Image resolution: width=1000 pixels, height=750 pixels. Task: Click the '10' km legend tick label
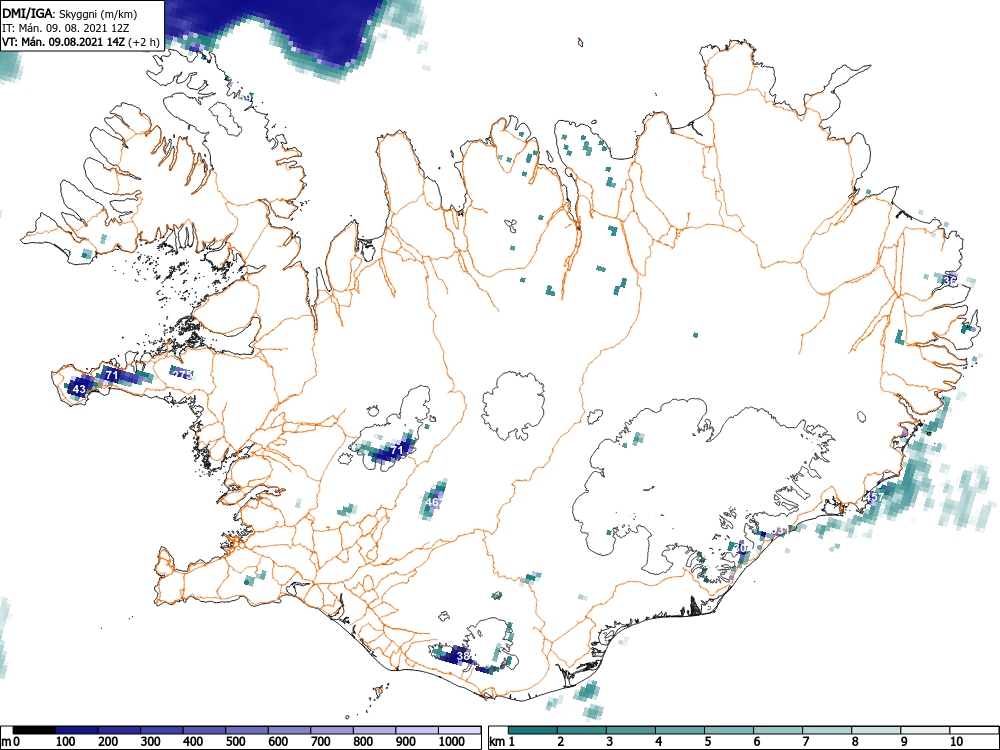(956, 742)
